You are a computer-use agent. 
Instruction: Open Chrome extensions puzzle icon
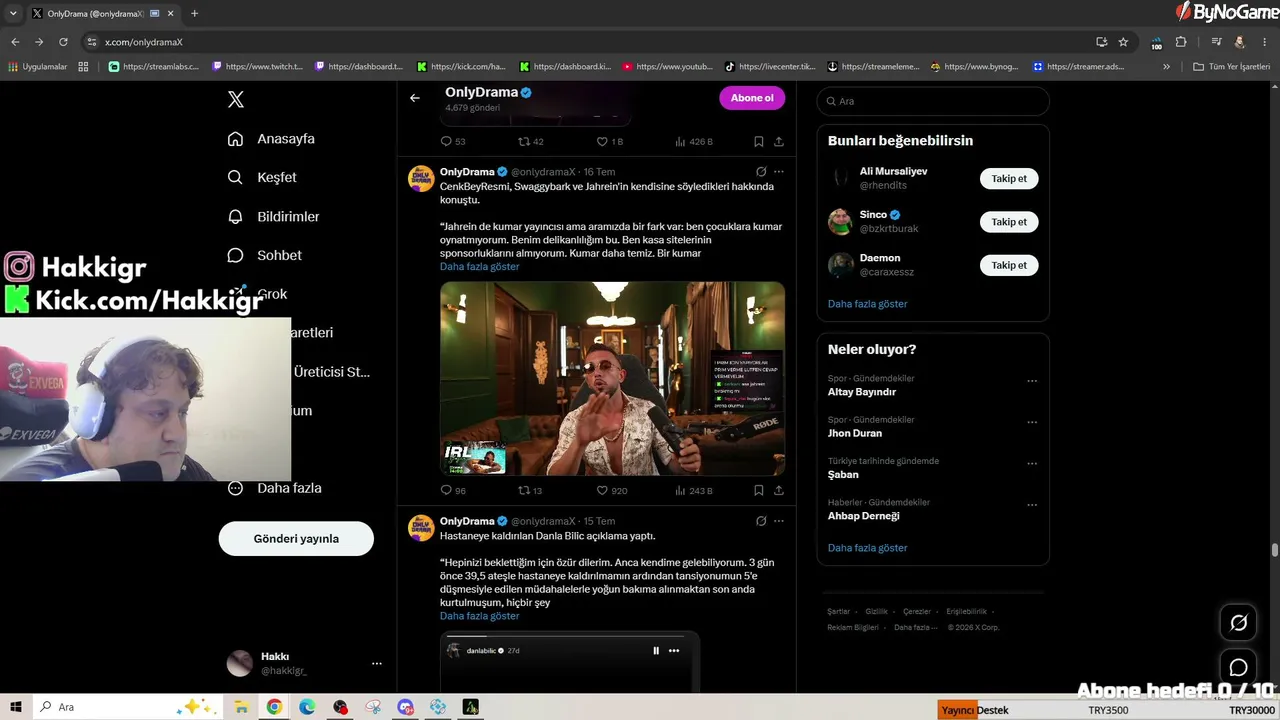(x=1181, y=42)
